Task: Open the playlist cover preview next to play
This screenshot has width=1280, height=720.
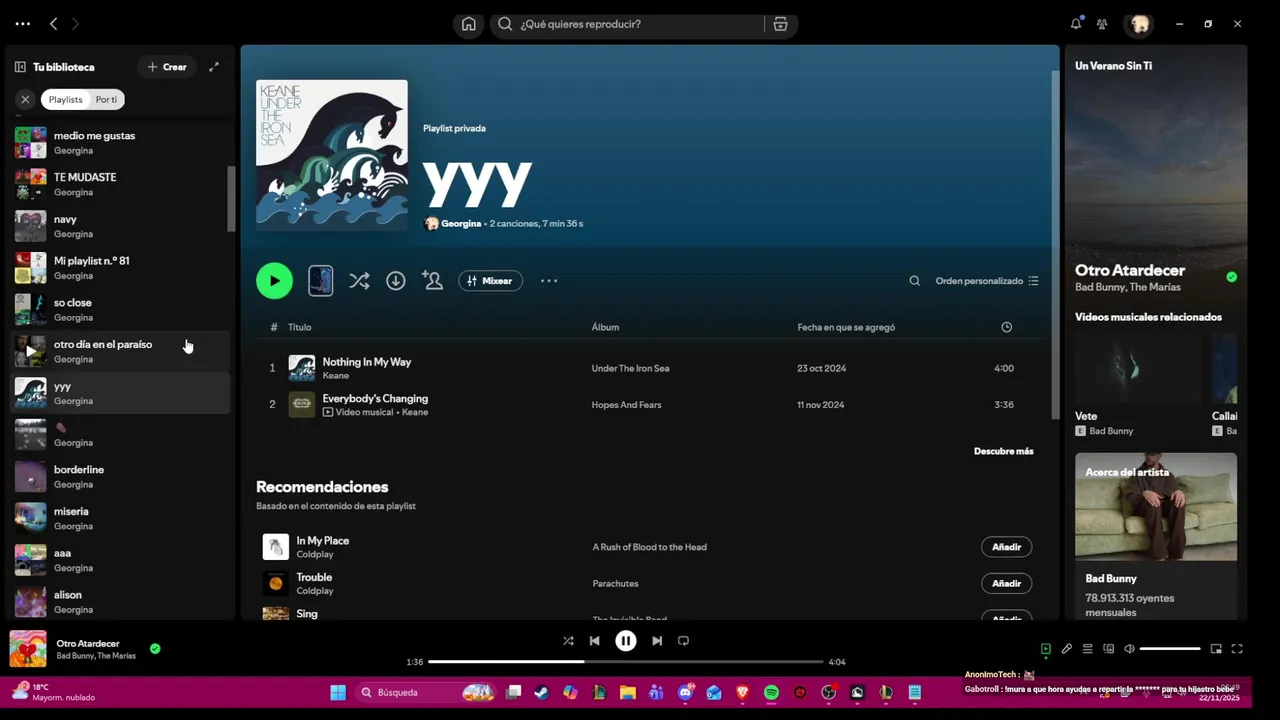Action: [x=321, y=281]
